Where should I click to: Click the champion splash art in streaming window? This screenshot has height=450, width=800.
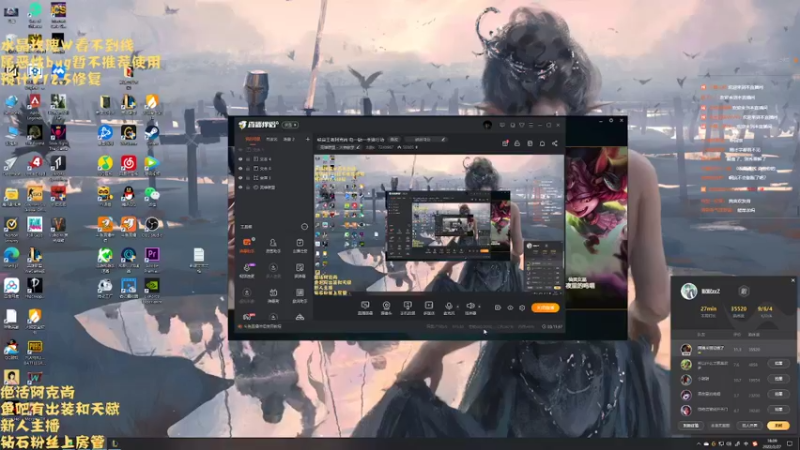pyautogui.click(x=595, y=227)
